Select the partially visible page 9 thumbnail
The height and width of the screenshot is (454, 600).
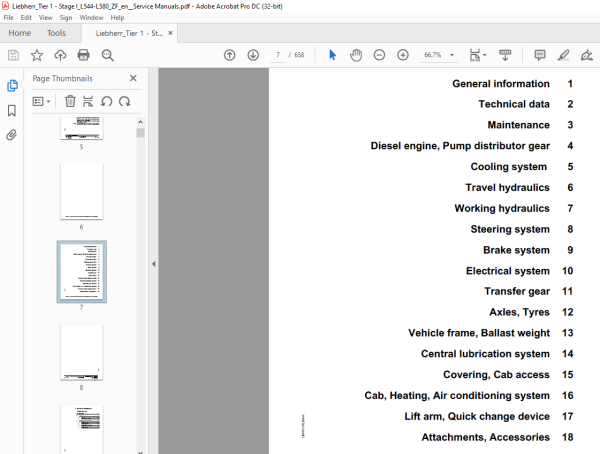point(82,429)
